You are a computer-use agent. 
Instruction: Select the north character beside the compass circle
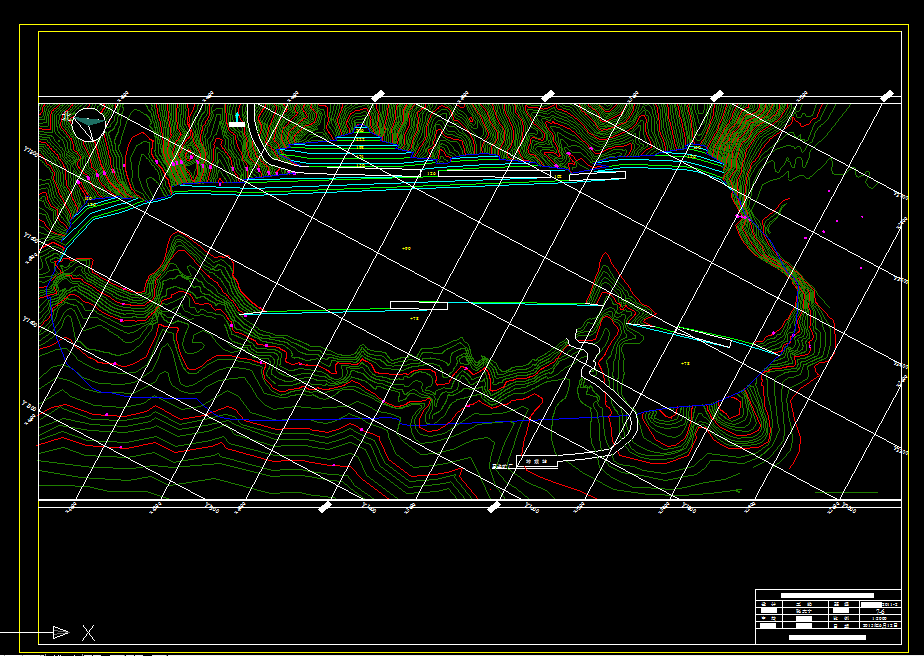click(x=66, y=117)
